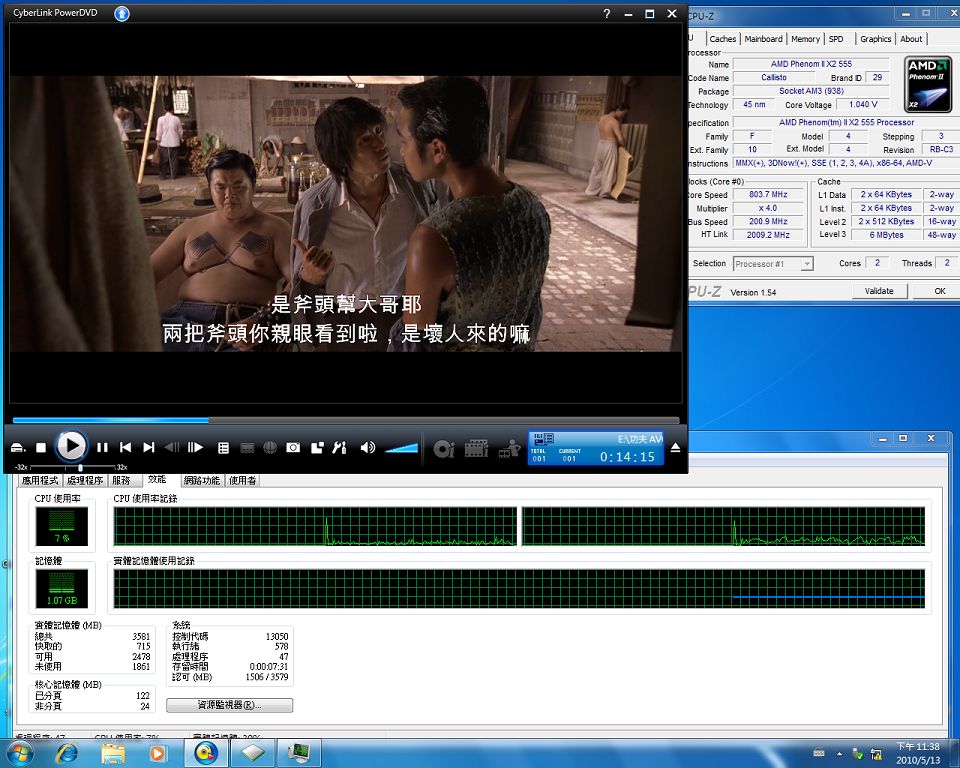
Task: Click the PowerDVD time display 0:14:15
Action: pyautogui.click(x=627, y=457)
